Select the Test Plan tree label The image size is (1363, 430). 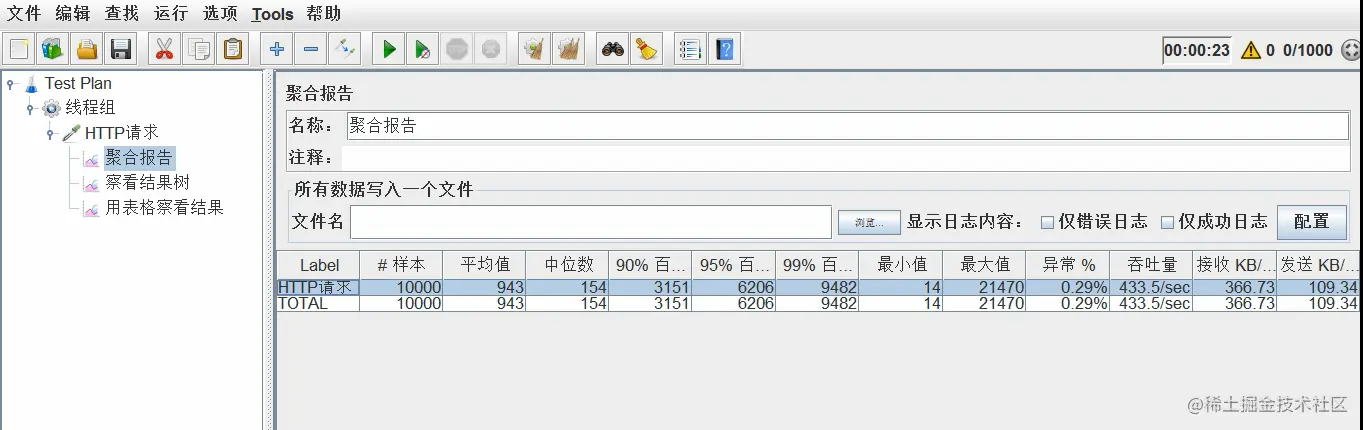[x=78, y=83]
